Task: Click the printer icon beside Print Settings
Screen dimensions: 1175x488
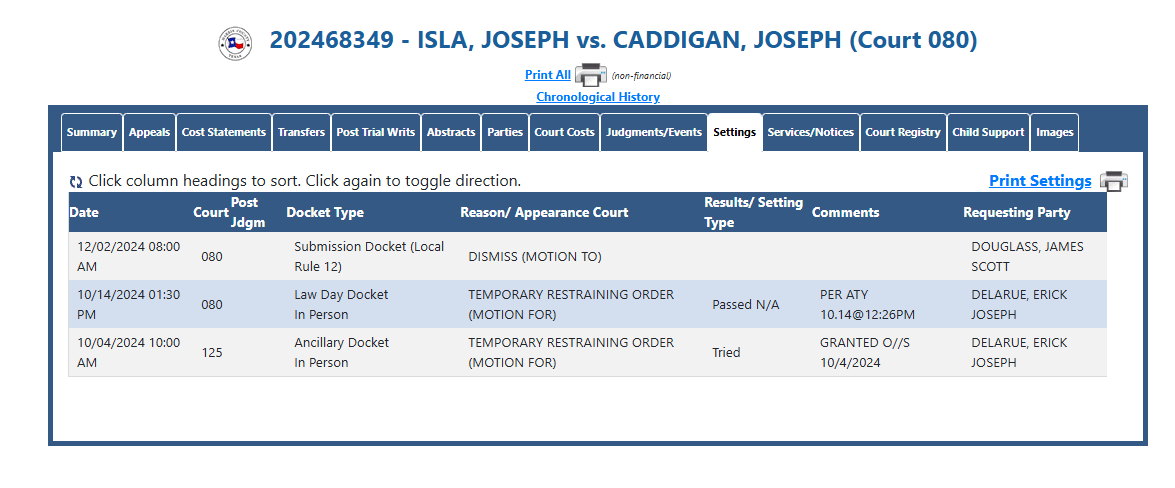Action: (1114, 181)
